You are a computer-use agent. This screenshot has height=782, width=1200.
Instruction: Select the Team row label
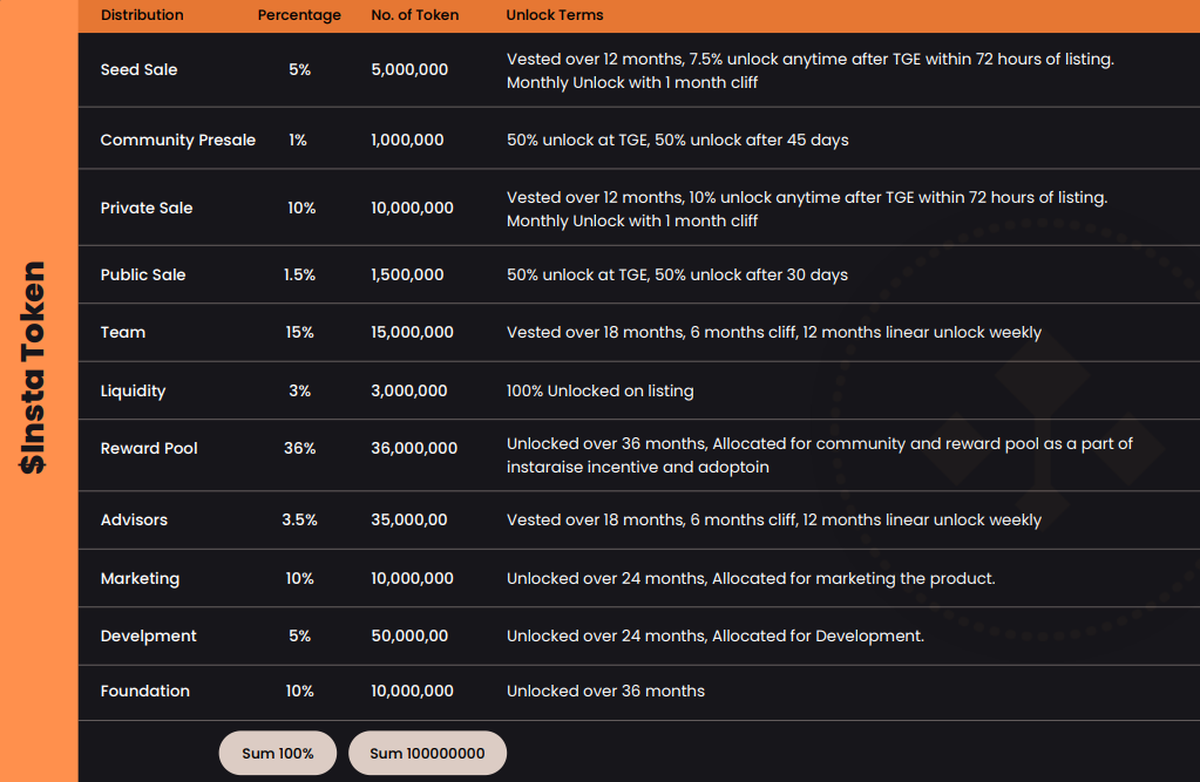pos(123,332)
